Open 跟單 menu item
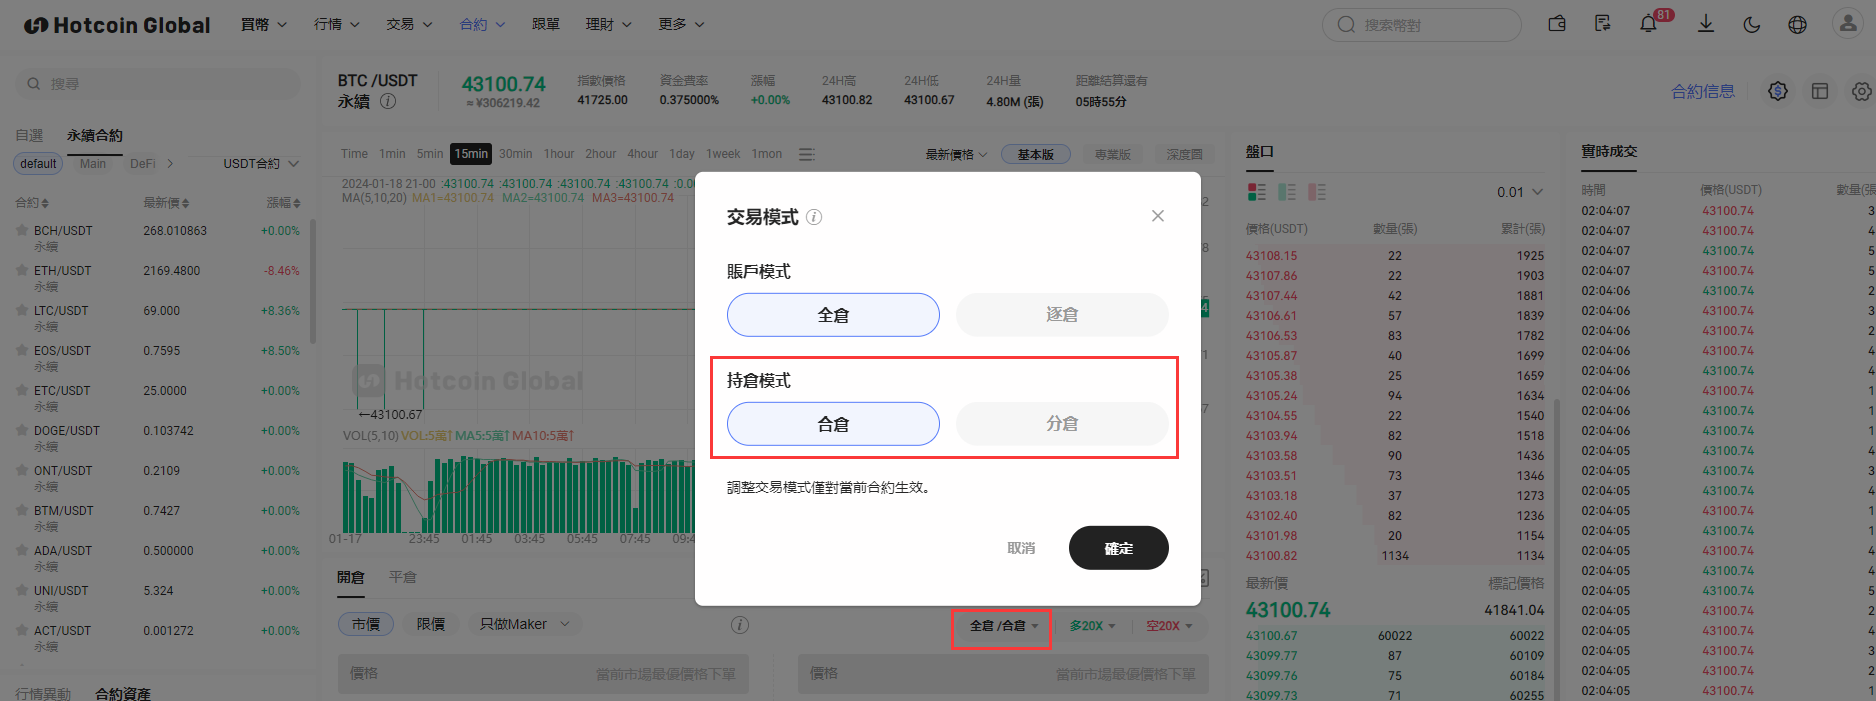 coord(546,24)
